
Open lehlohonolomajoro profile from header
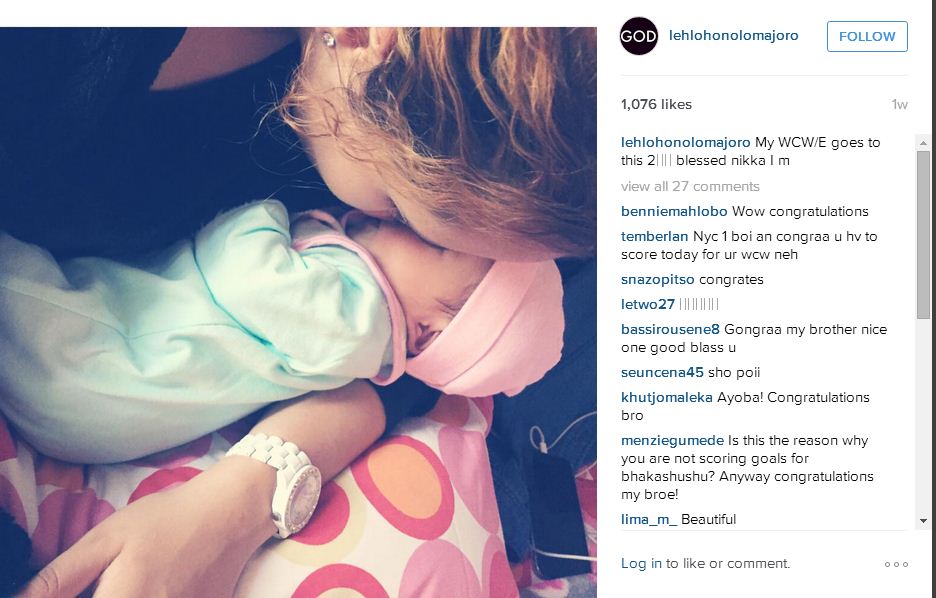[x=734, y=35]
